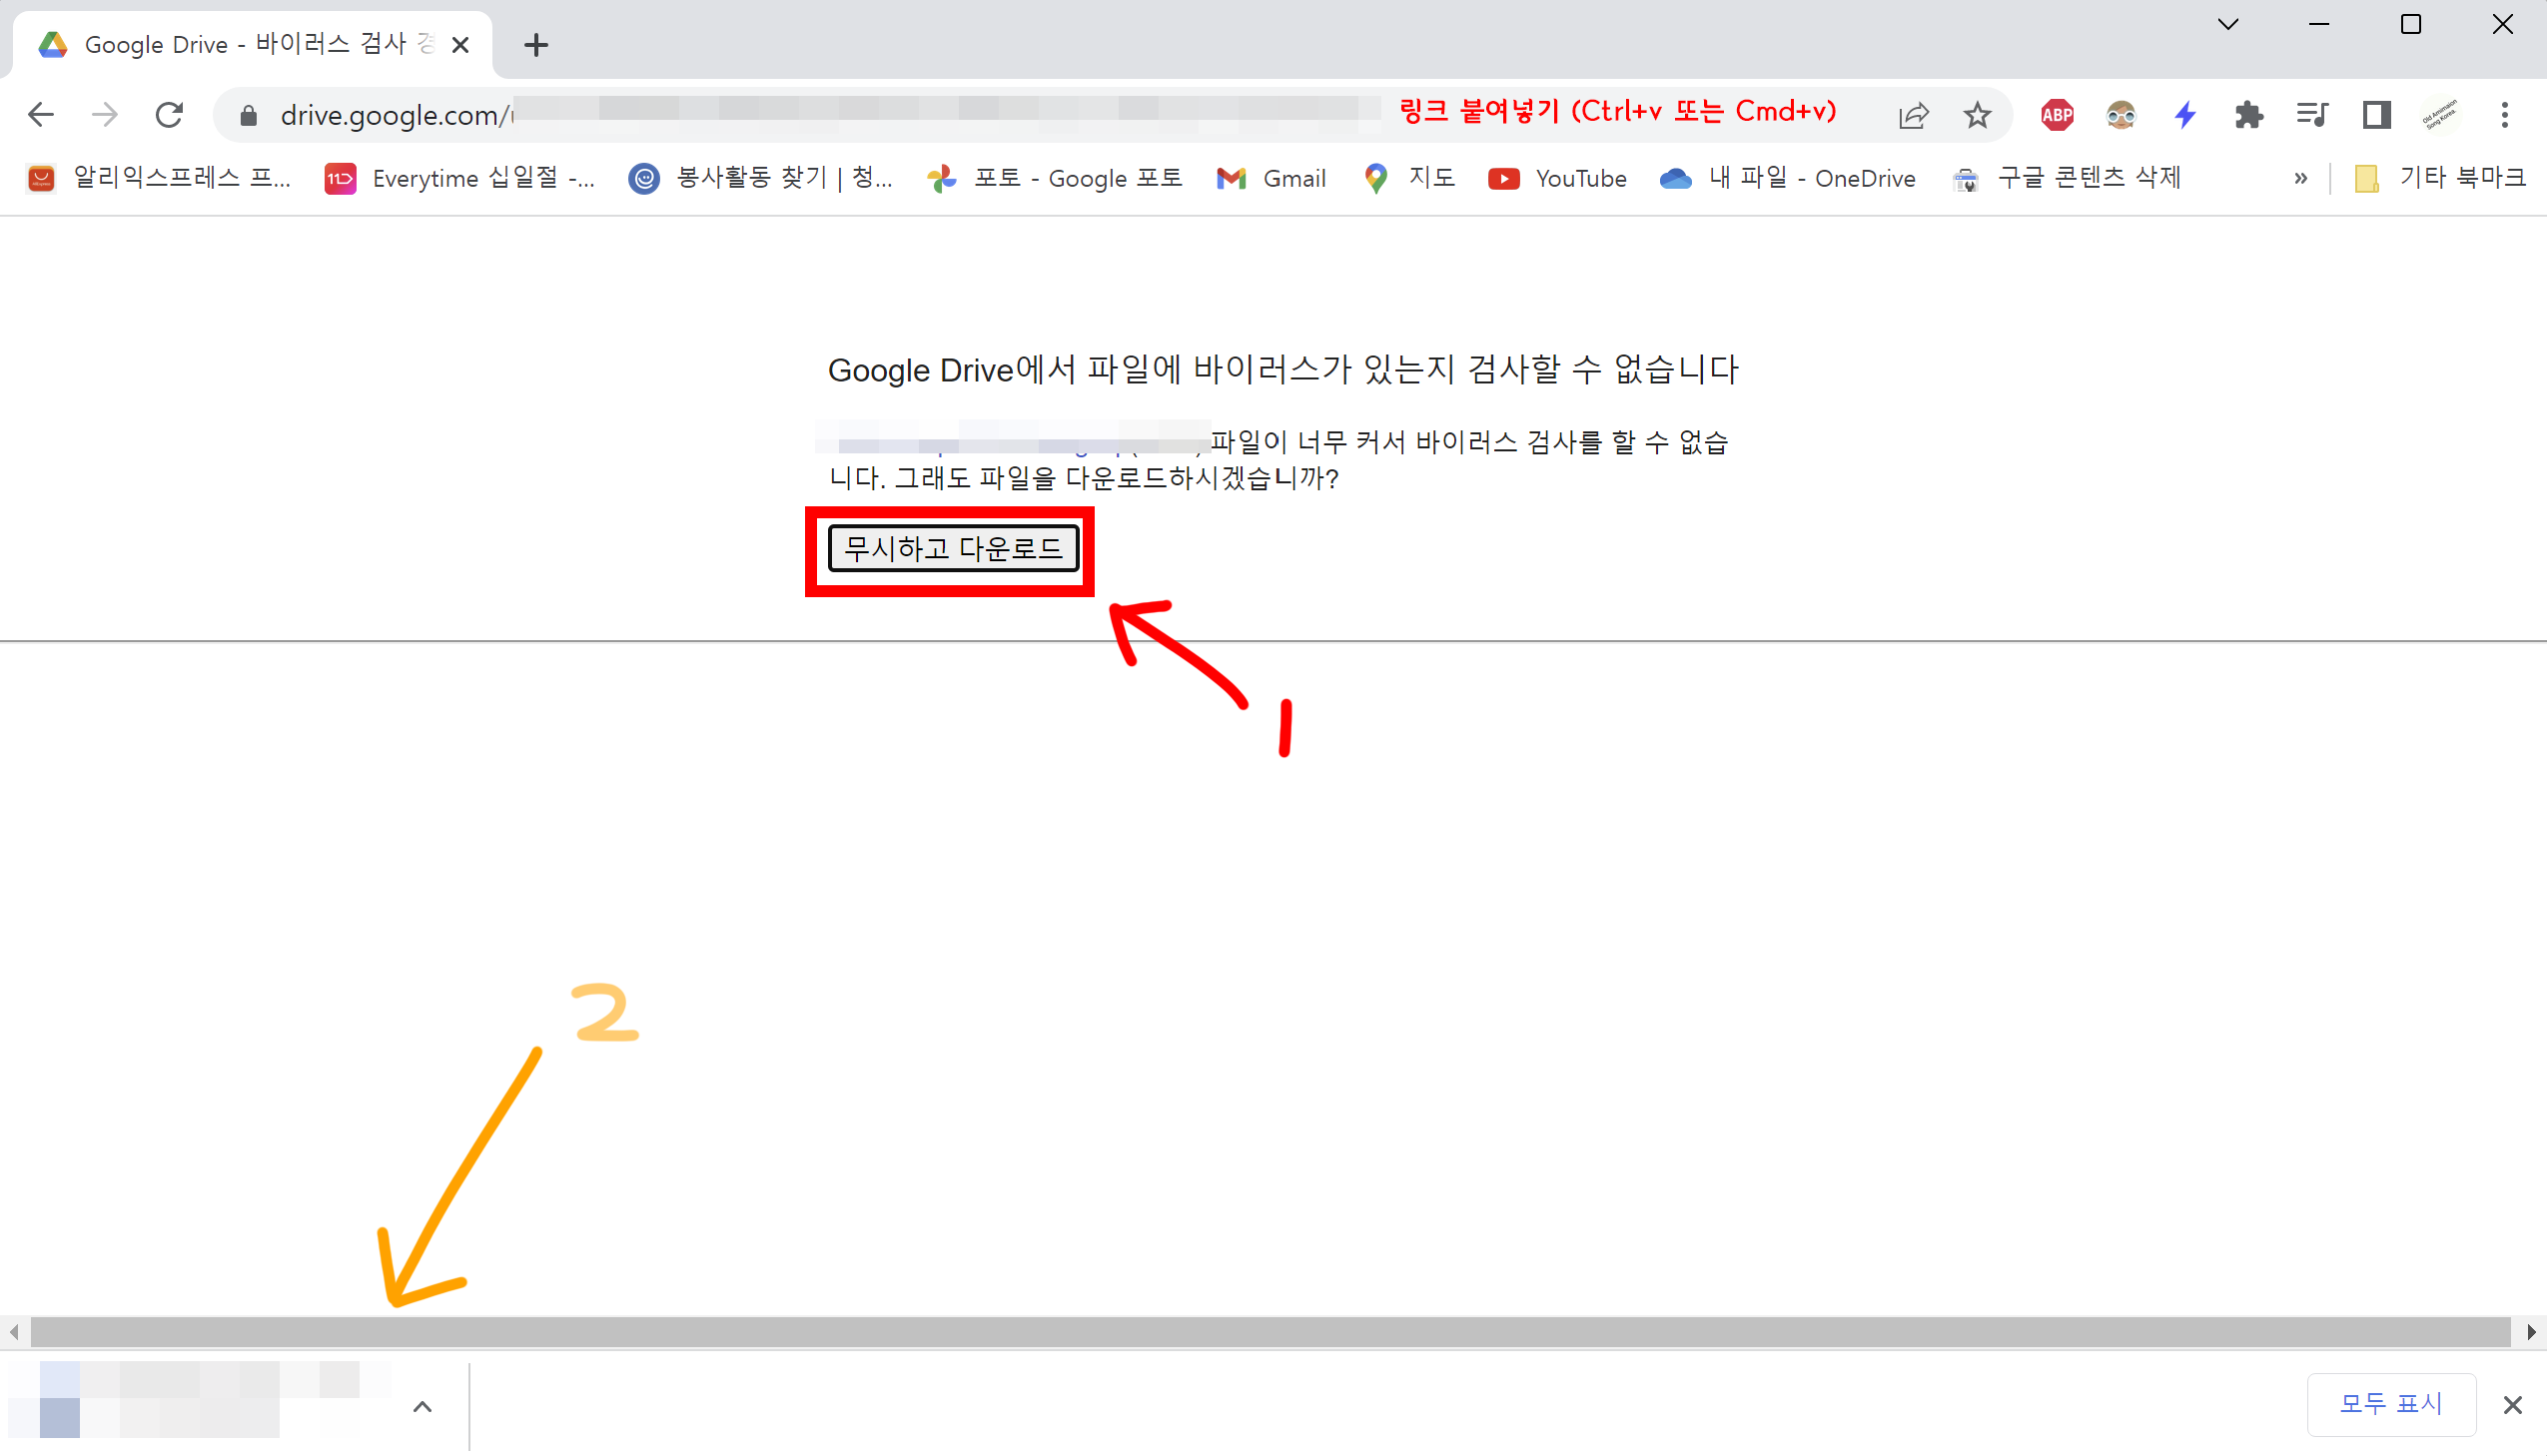The image size is (2547, 1456).
Task: Expand the hidden bookmarks overflow chevron
Action: coord(2300,179)
